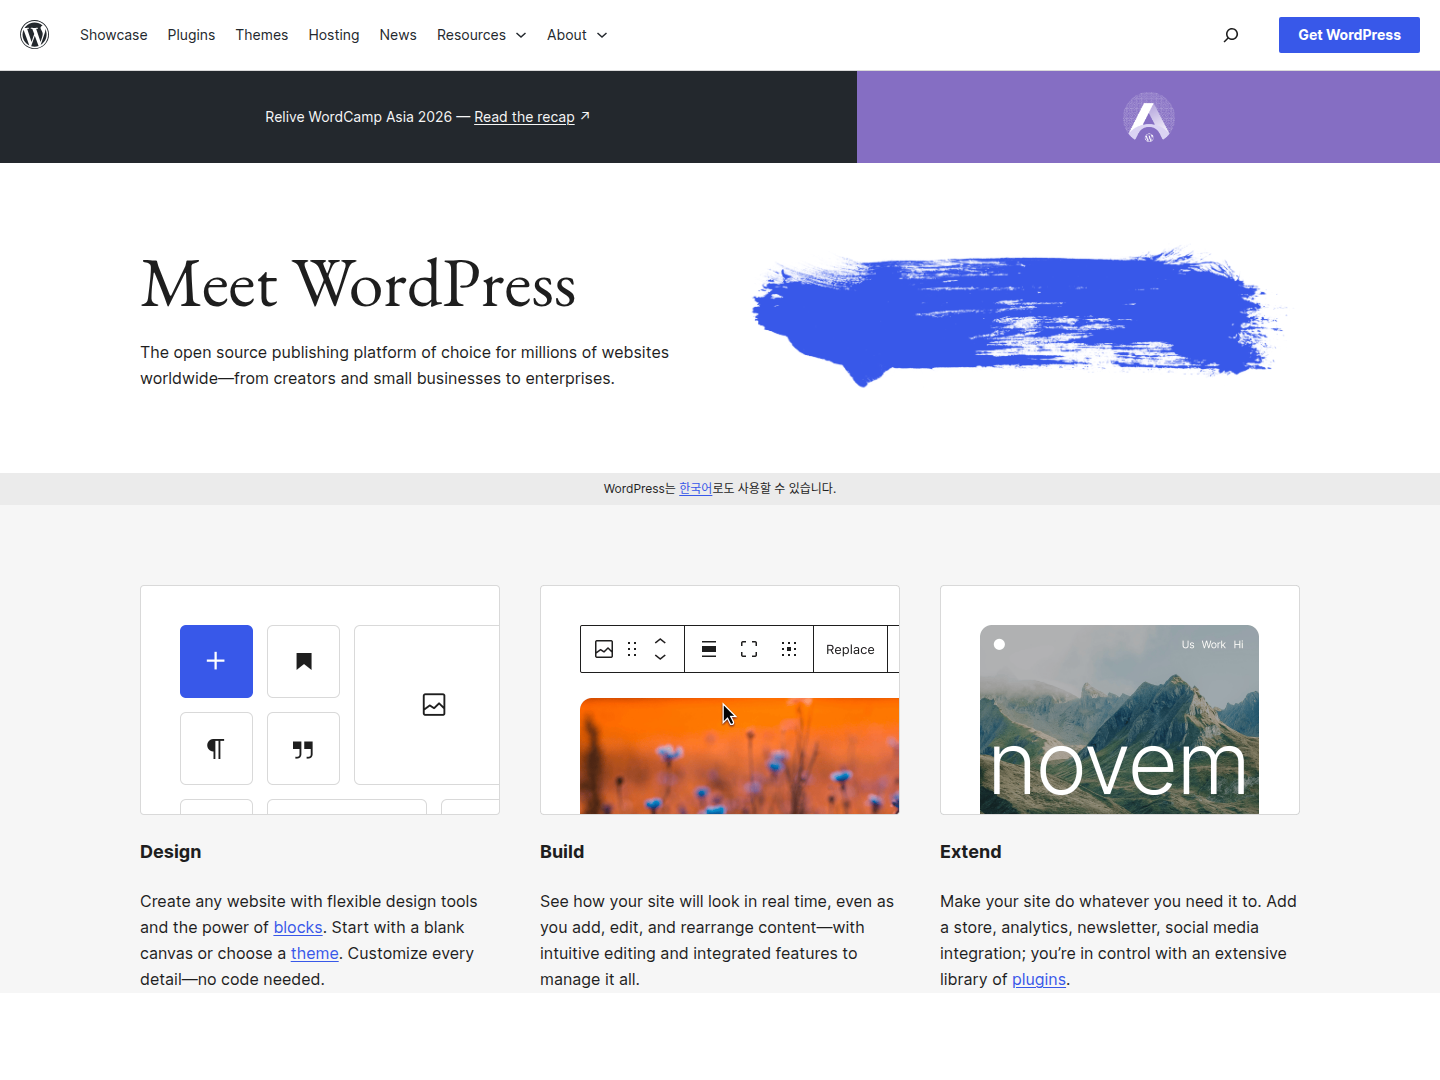Click the Build heading
Viewport: 1440px width, 1080px height.
562,852
